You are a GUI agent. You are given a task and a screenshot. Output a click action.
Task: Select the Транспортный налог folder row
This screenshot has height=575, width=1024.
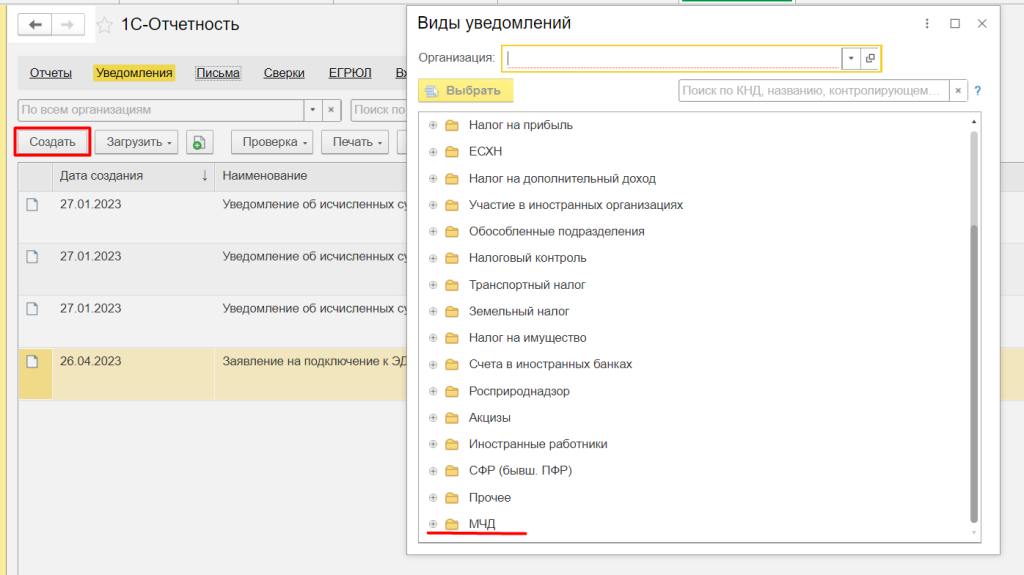[x=527, y=285]
